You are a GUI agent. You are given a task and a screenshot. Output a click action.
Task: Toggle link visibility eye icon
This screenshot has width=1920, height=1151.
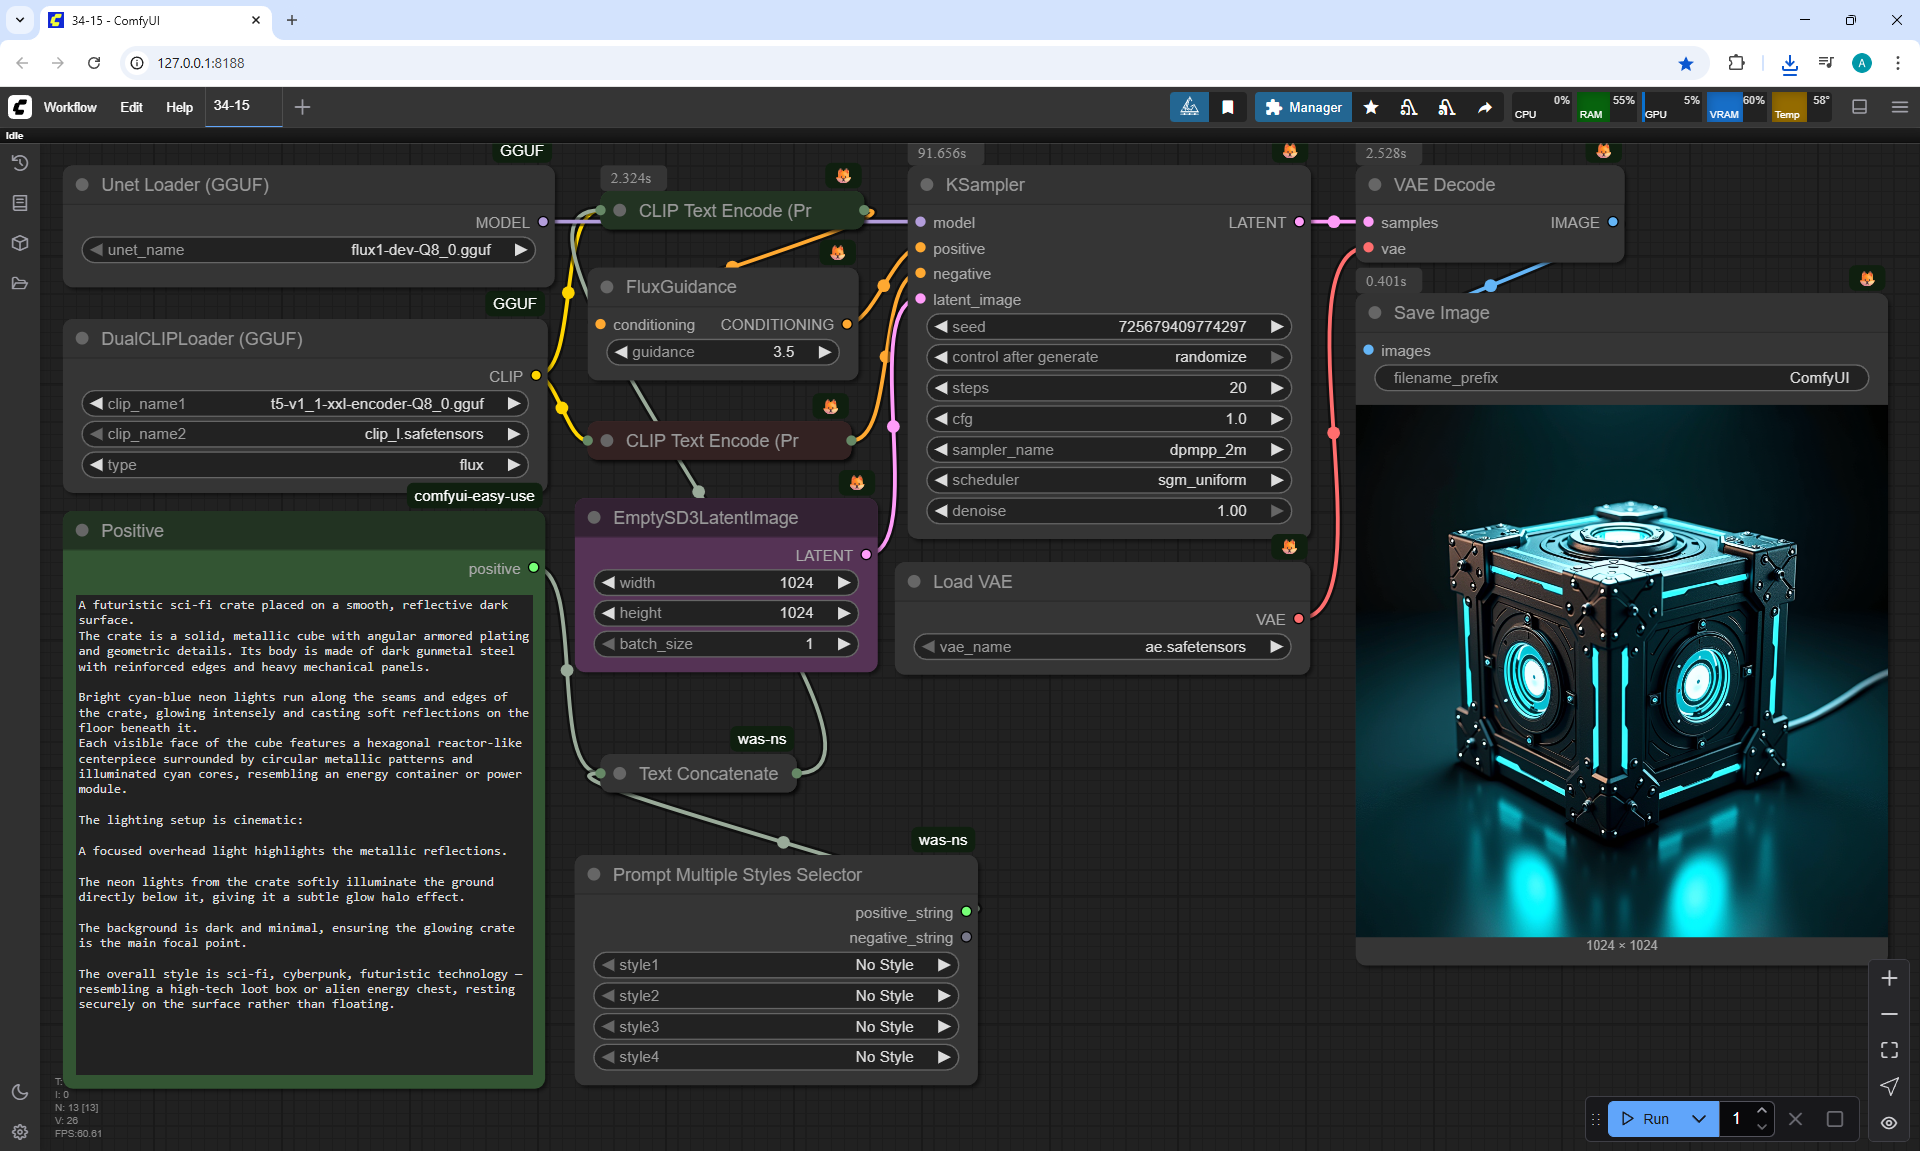(x=1889, y=1122)
